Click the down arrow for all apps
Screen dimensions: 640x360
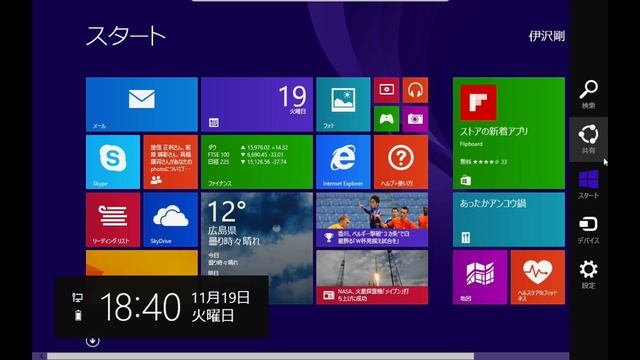[93, 341]
